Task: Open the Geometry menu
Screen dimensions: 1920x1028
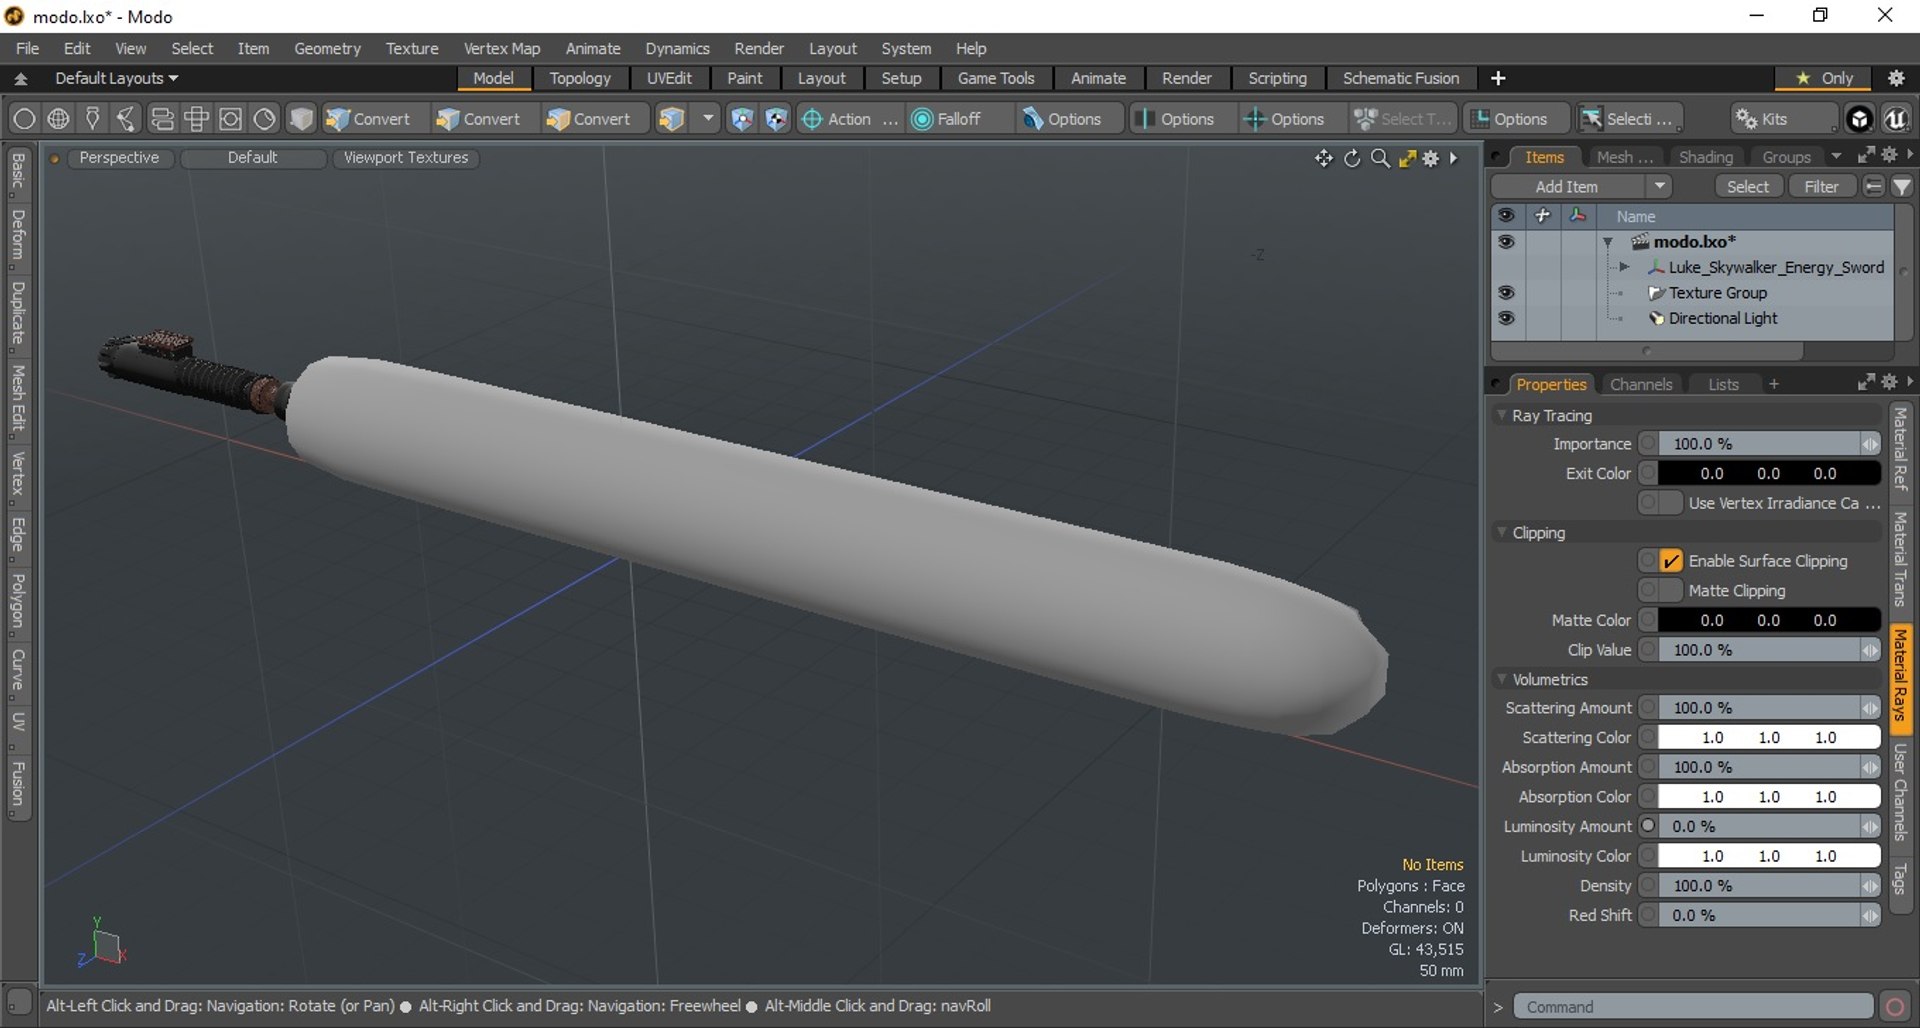Action: (327, 48)
